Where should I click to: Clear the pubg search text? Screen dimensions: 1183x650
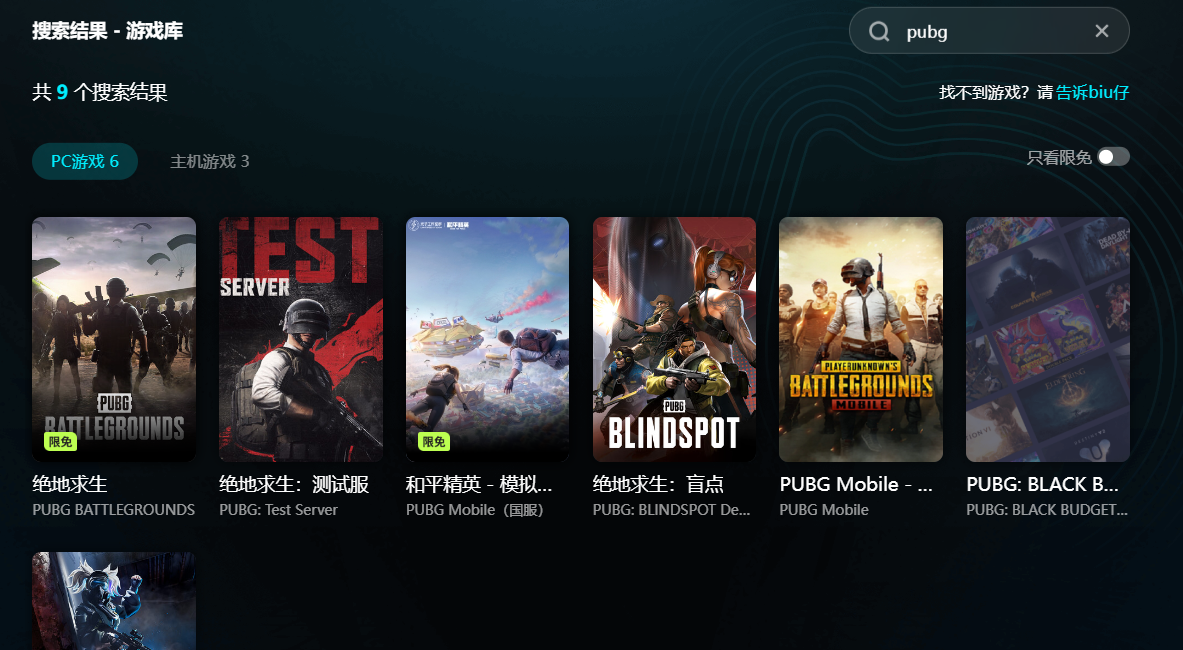pyautogui.click(x=1102, y=31)
